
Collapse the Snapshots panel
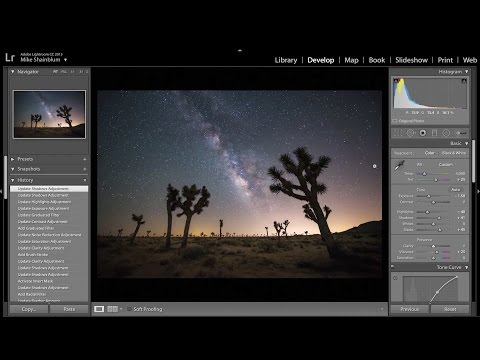pos(13,169)
